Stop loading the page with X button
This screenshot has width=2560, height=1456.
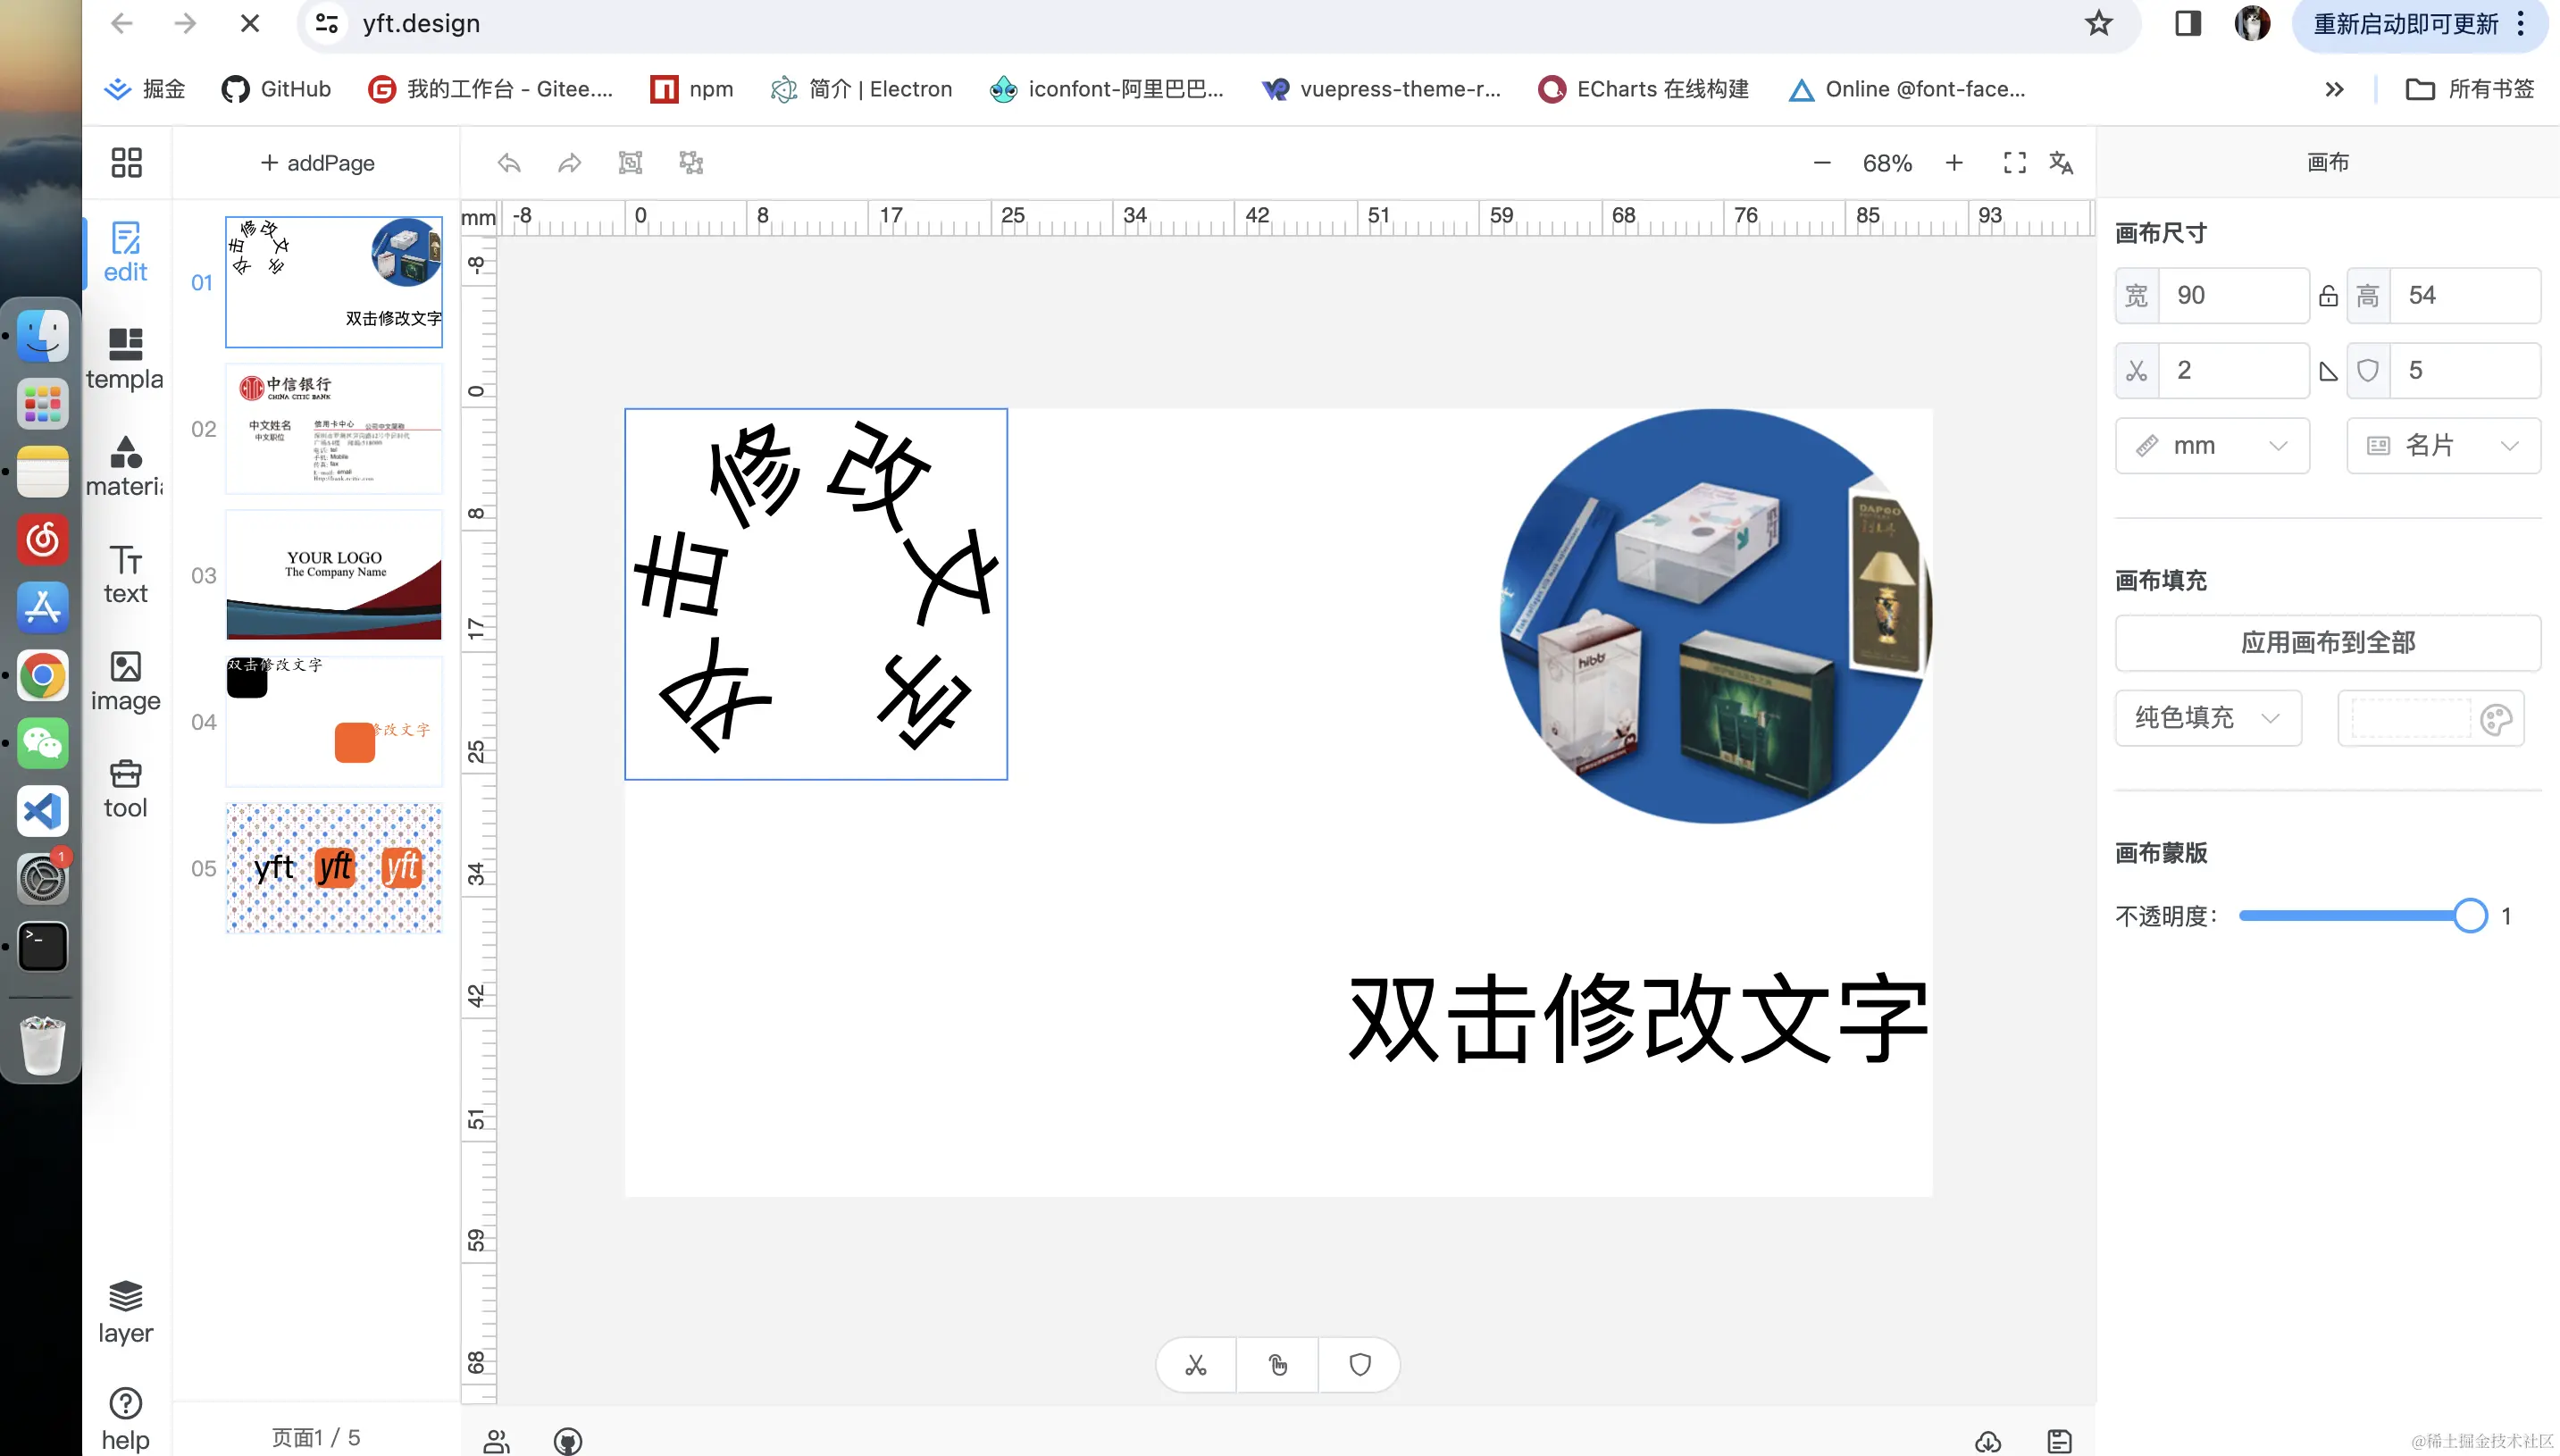pos(250,23)
